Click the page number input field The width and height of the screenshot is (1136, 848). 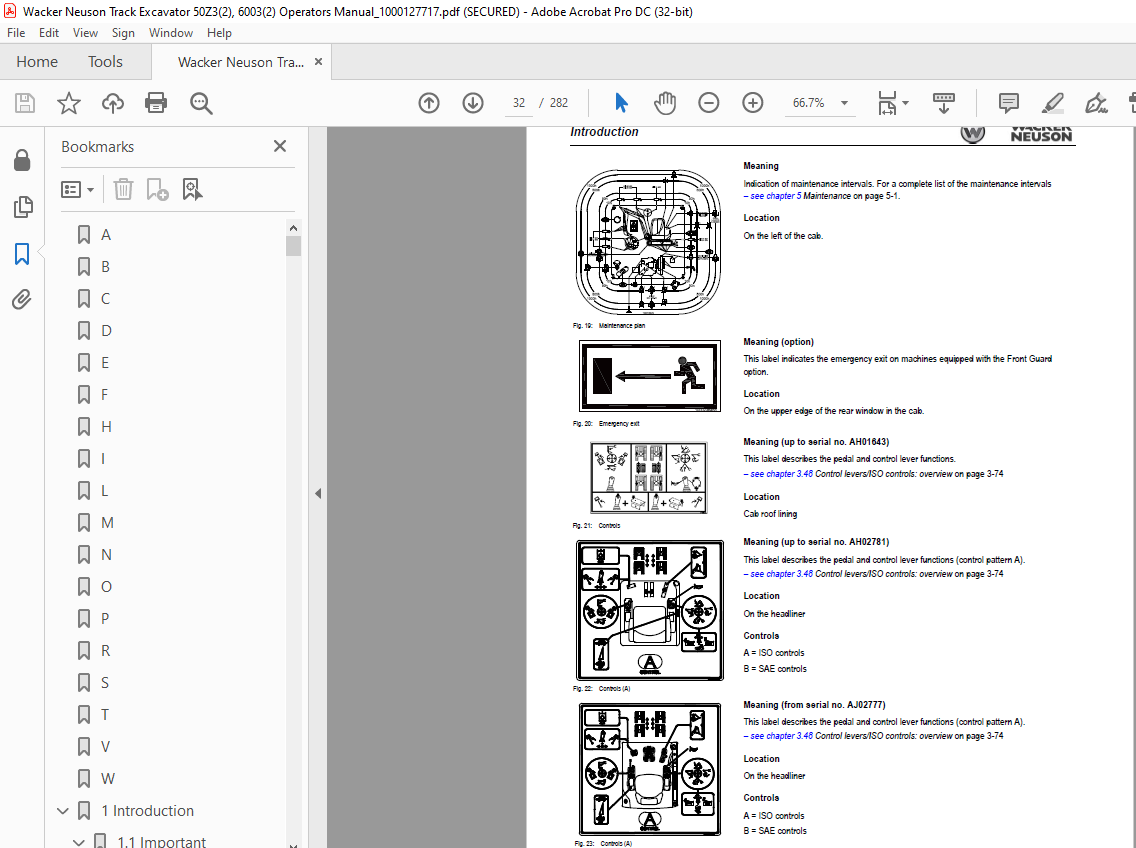519,103
